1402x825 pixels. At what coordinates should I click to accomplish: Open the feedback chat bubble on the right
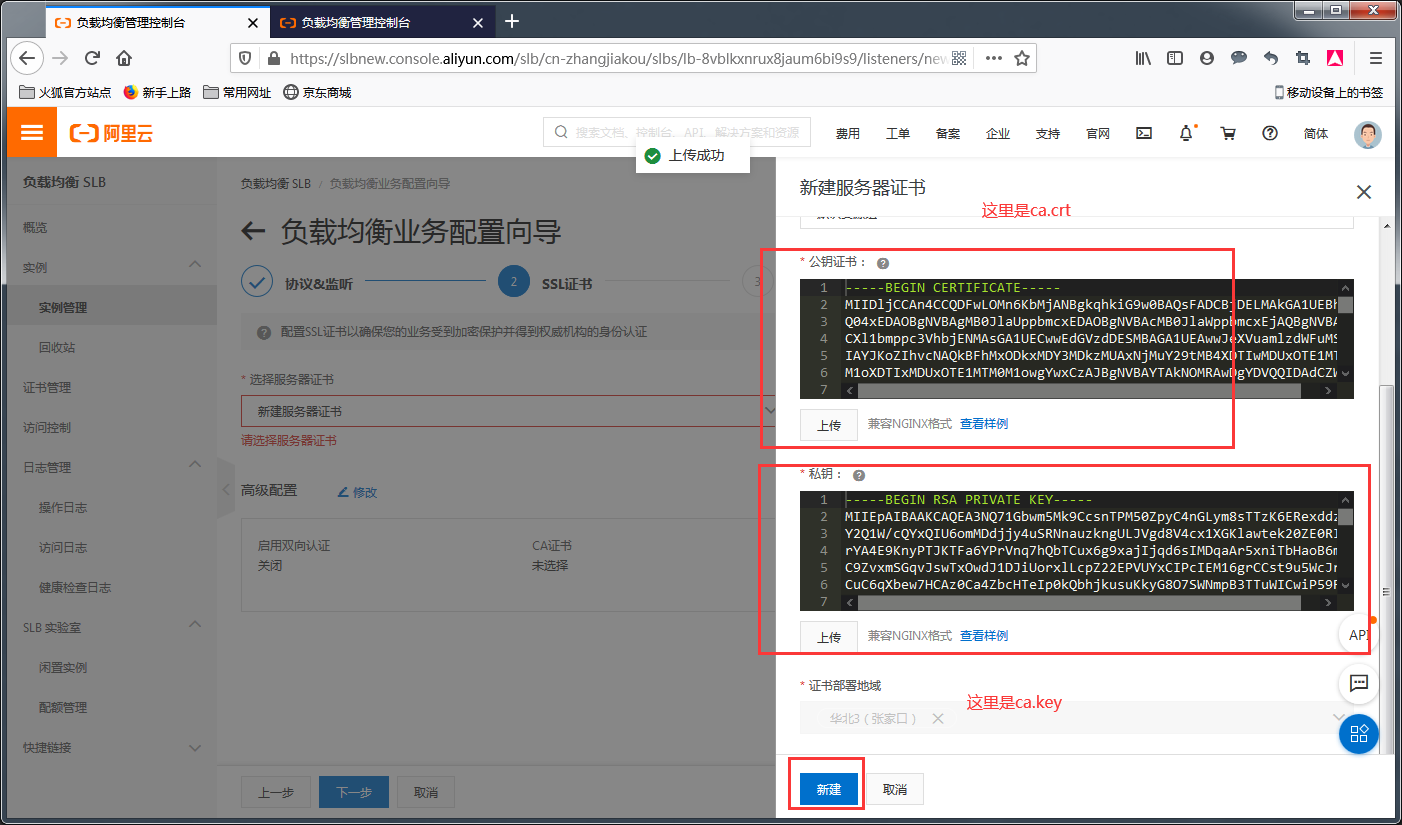click(x=1358, y=684)
